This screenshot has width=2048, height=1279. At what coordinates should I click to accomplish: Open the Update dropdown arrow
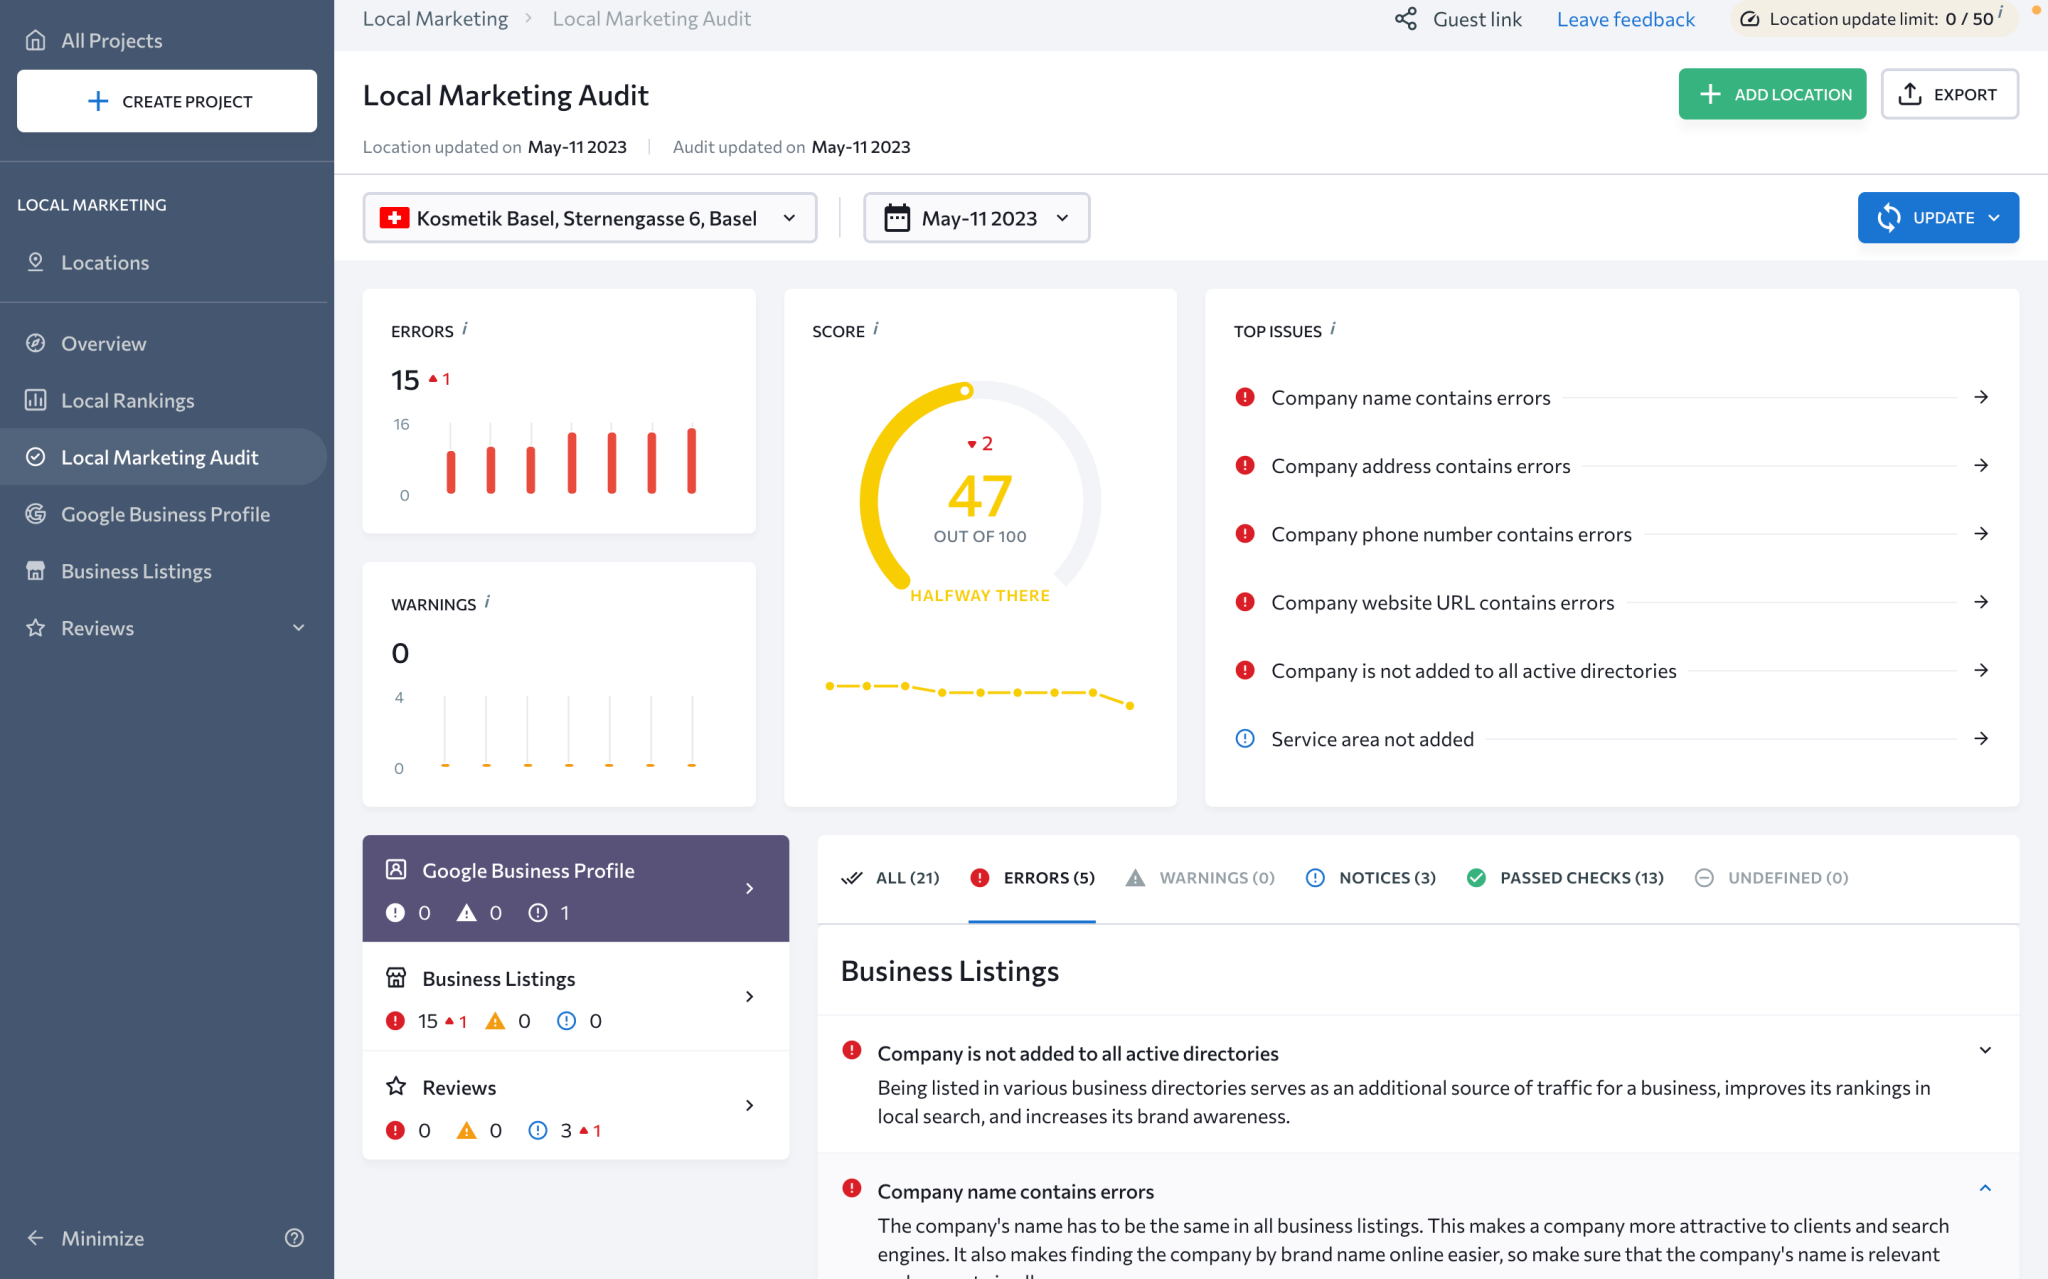tap(1996, 217)
